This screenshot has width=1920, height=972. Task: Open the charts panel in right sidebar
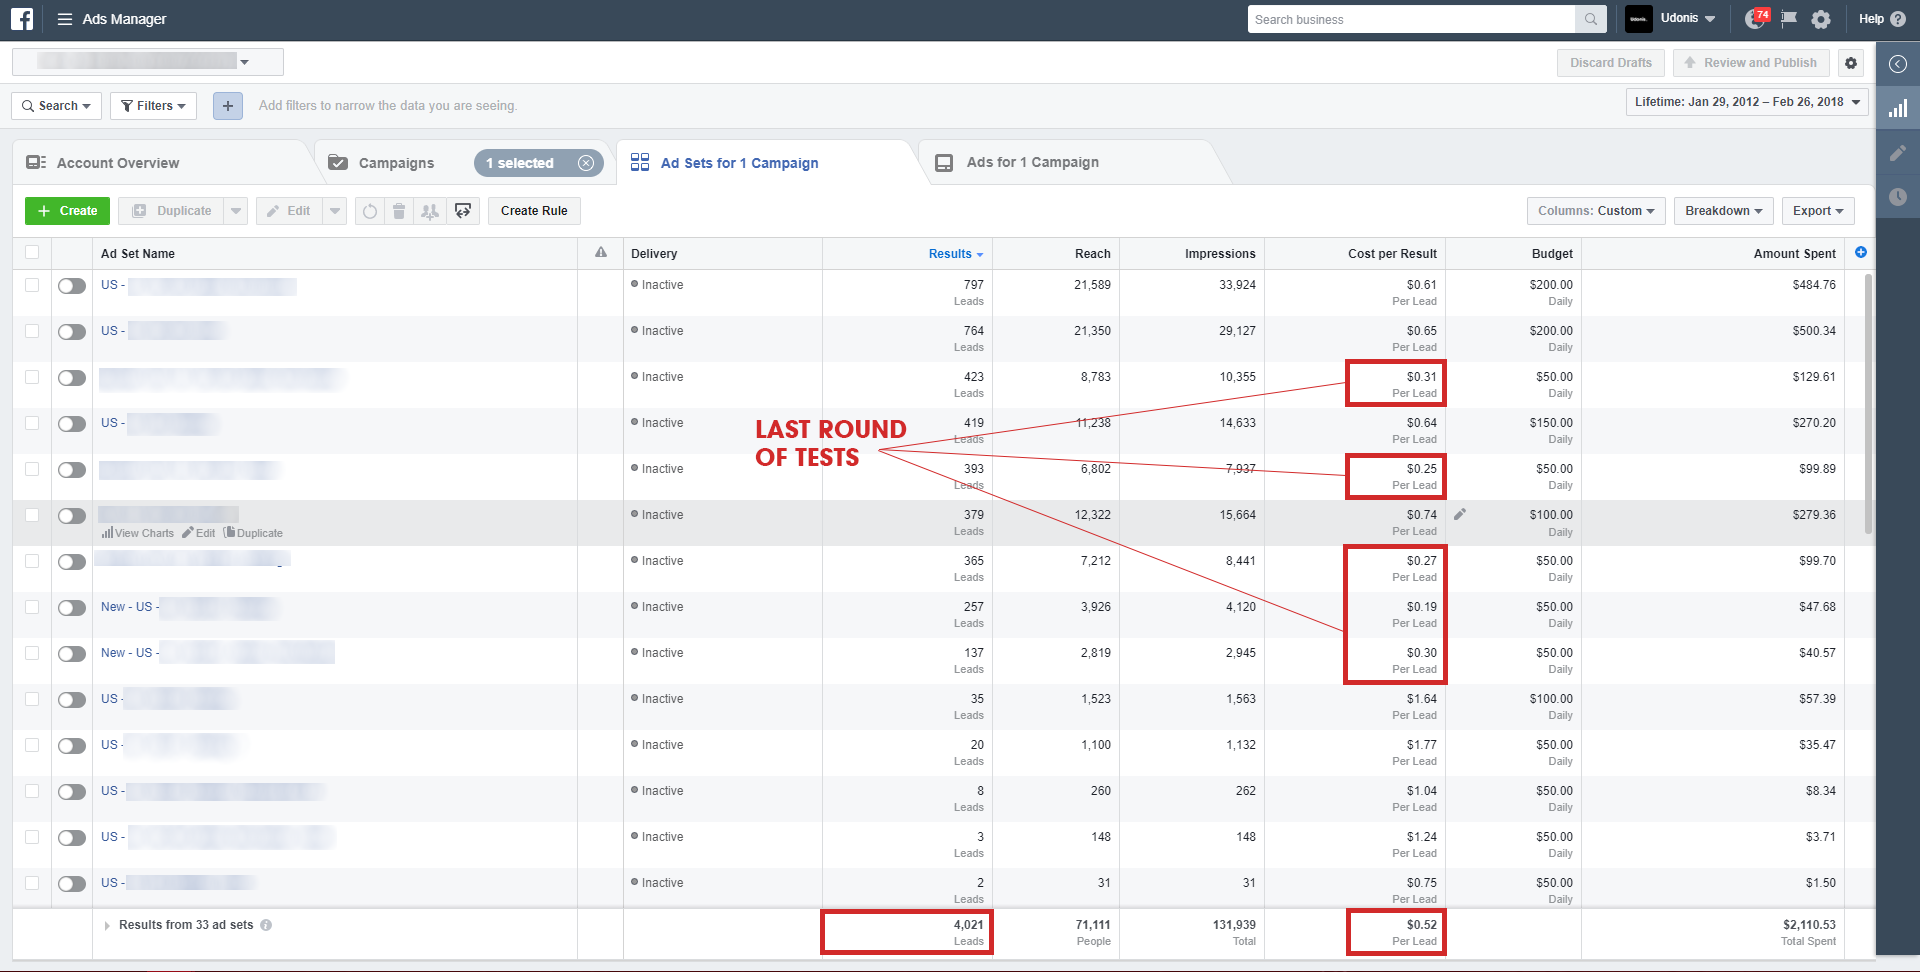(1898, 108)
